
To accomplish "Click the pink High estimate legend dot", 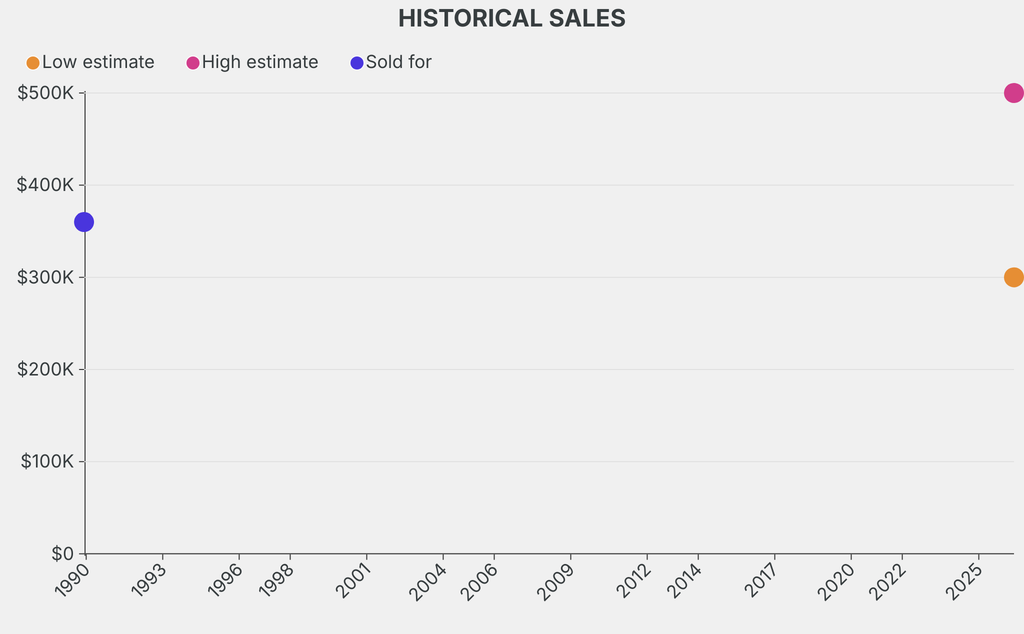I will coord(193,63).
